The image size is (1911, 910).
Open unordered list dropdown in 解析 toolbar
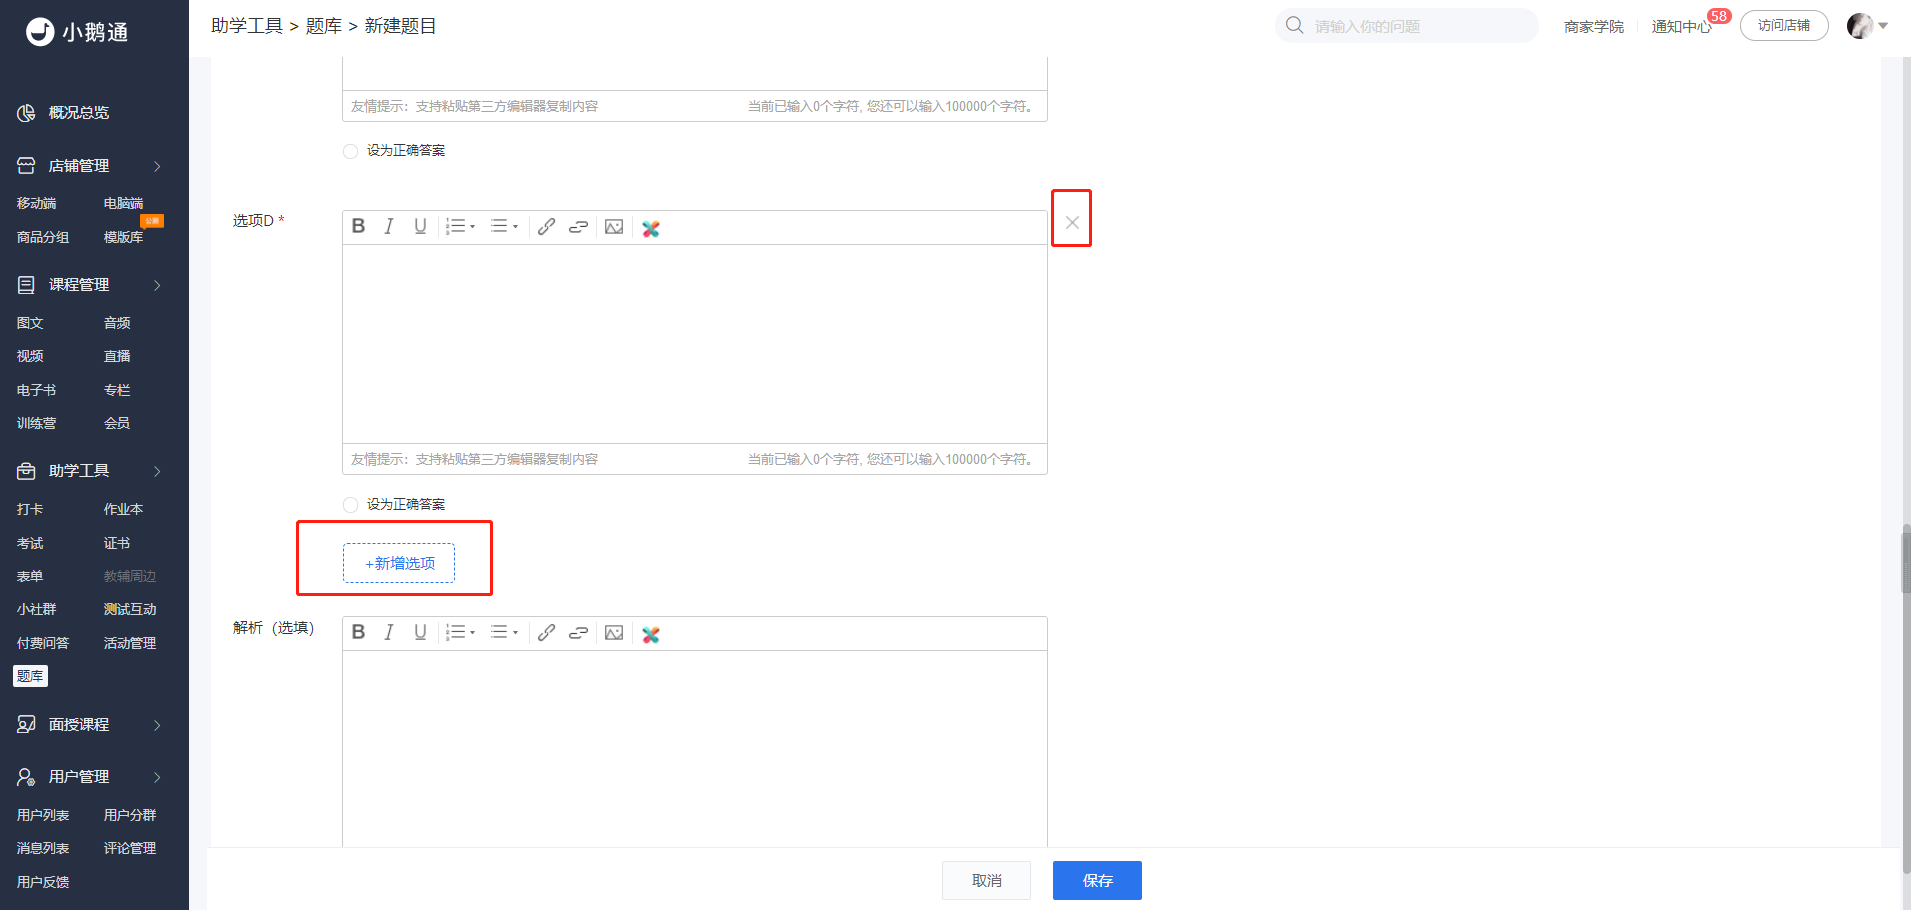coord(504,633)
